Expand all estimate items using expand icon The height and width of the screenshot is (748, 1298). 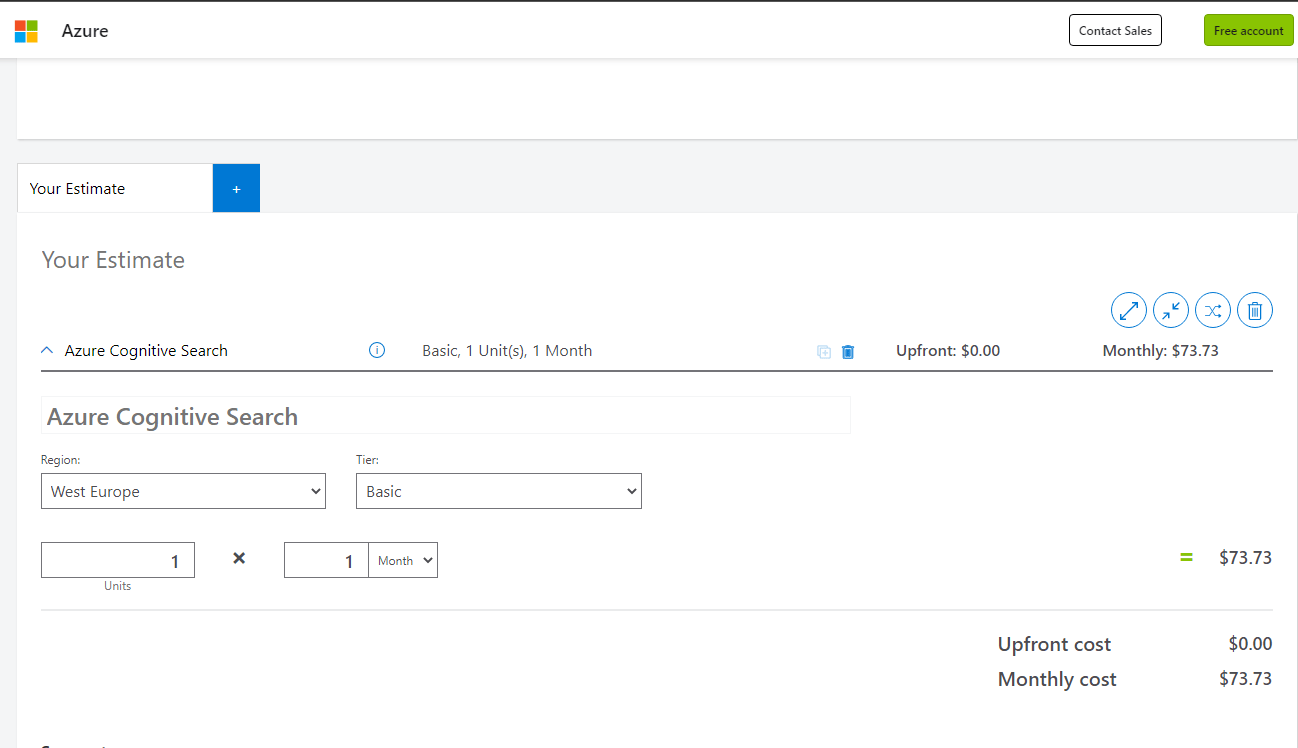pyautogui.click(x=1128, y=310)
